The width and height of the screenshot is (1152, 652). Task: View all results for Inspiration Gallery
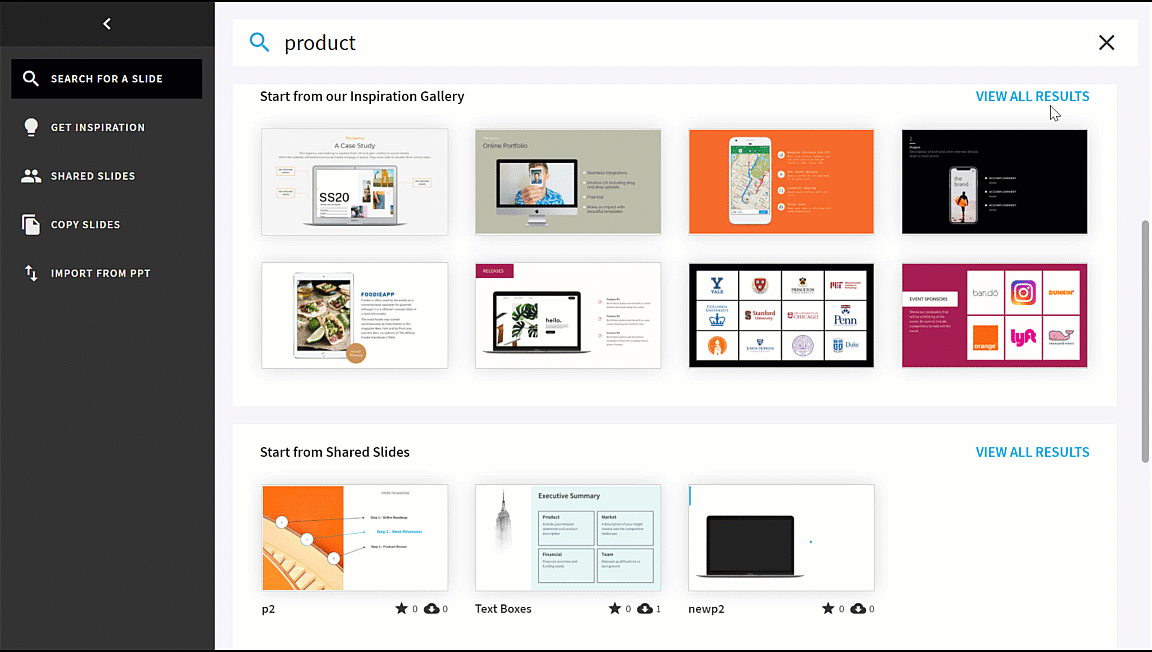tap(1032, 96)
